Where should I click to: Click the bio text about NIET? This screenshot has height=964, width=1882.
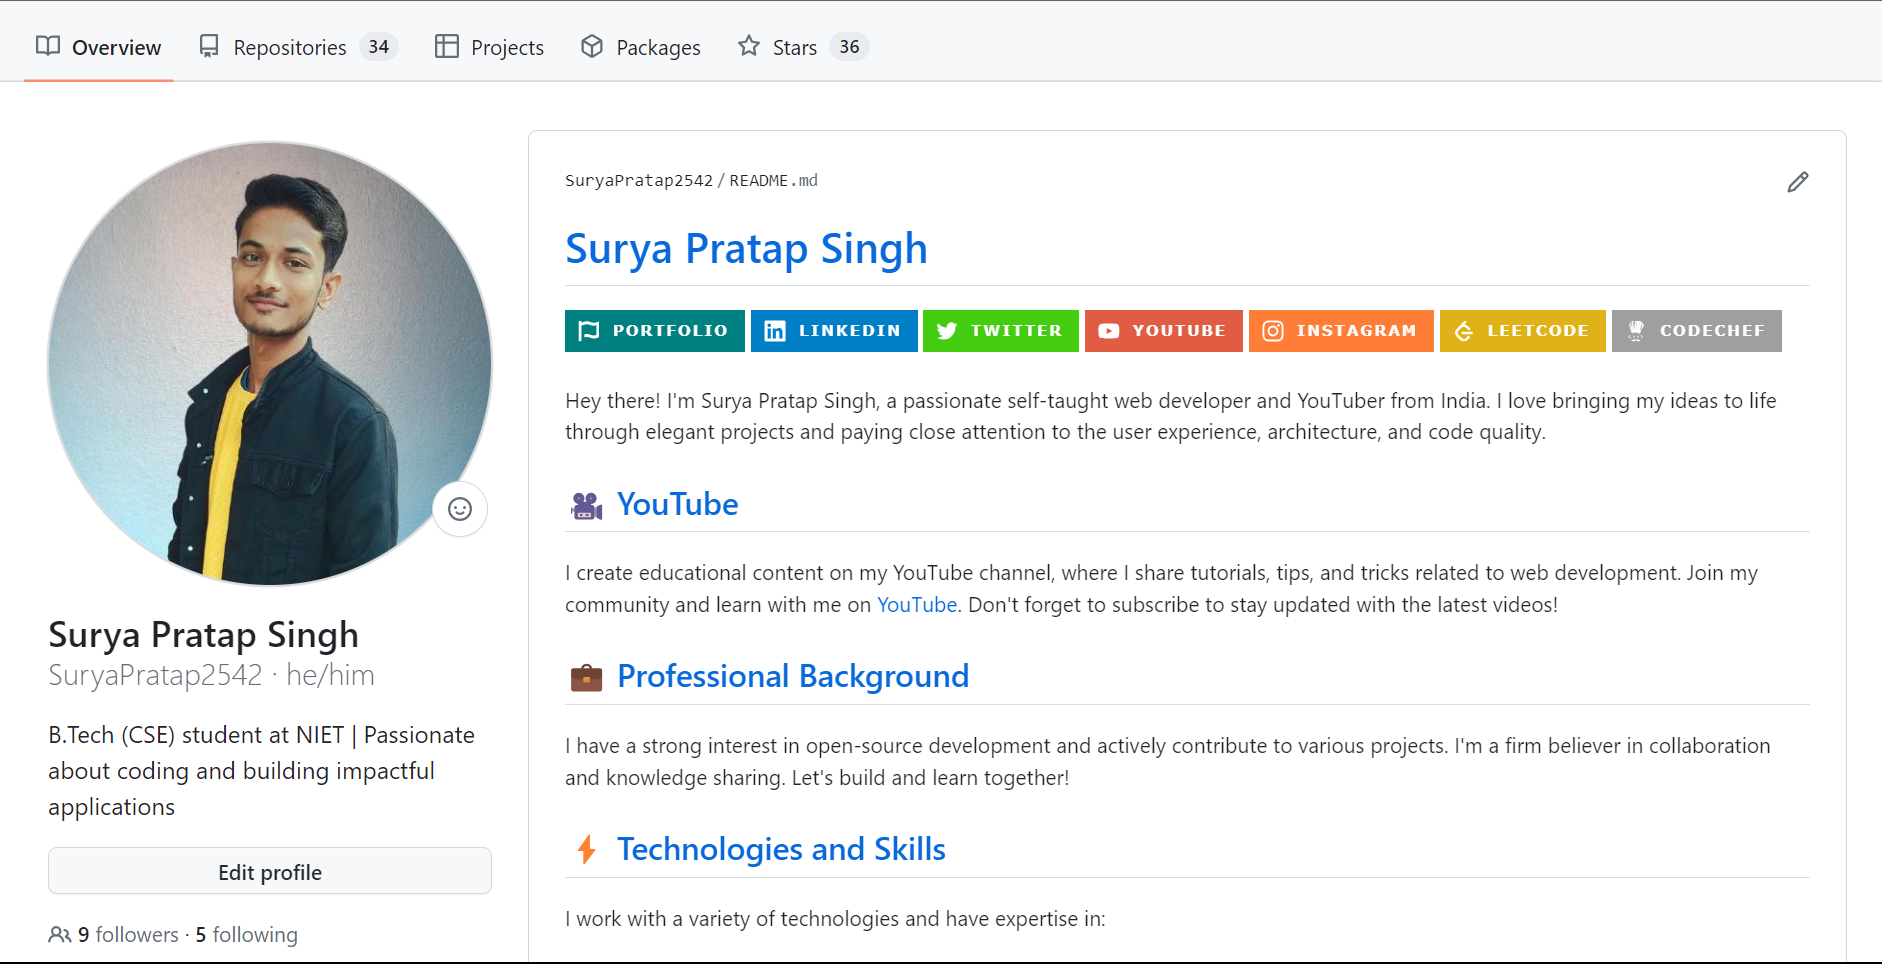261,771
